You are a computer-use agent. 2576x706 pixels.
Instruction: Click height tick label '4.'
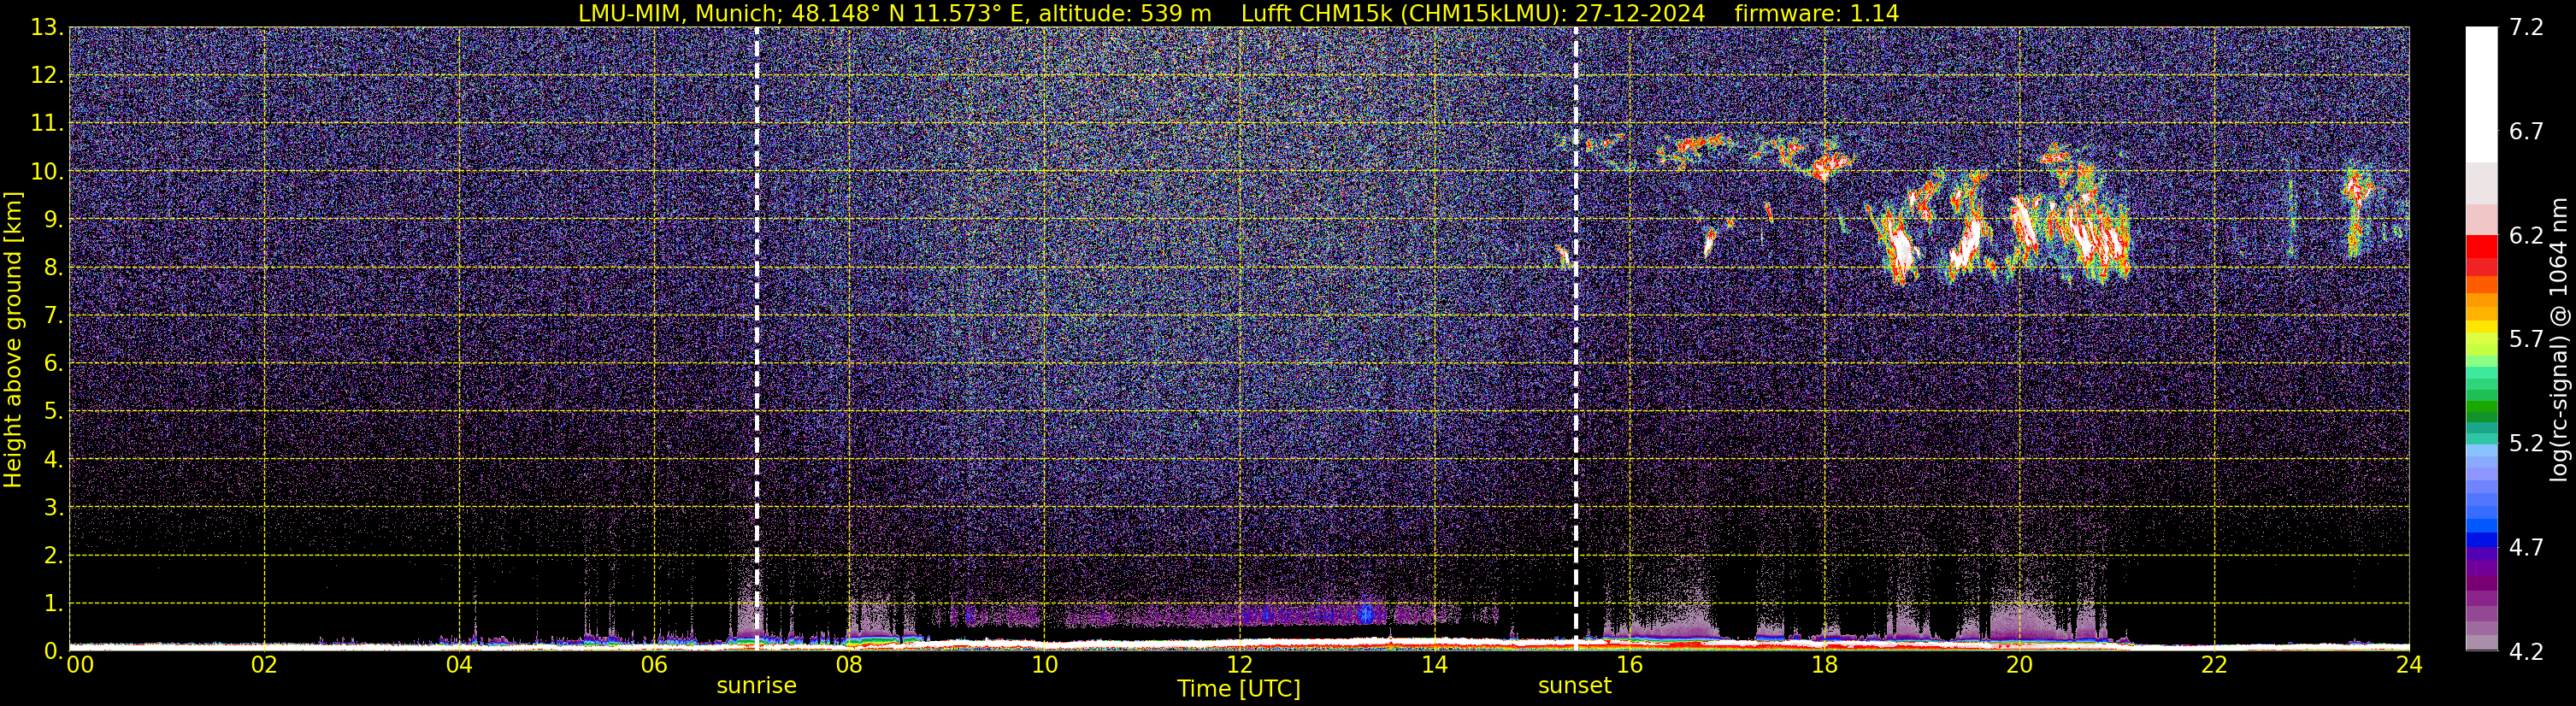(54, 460)
